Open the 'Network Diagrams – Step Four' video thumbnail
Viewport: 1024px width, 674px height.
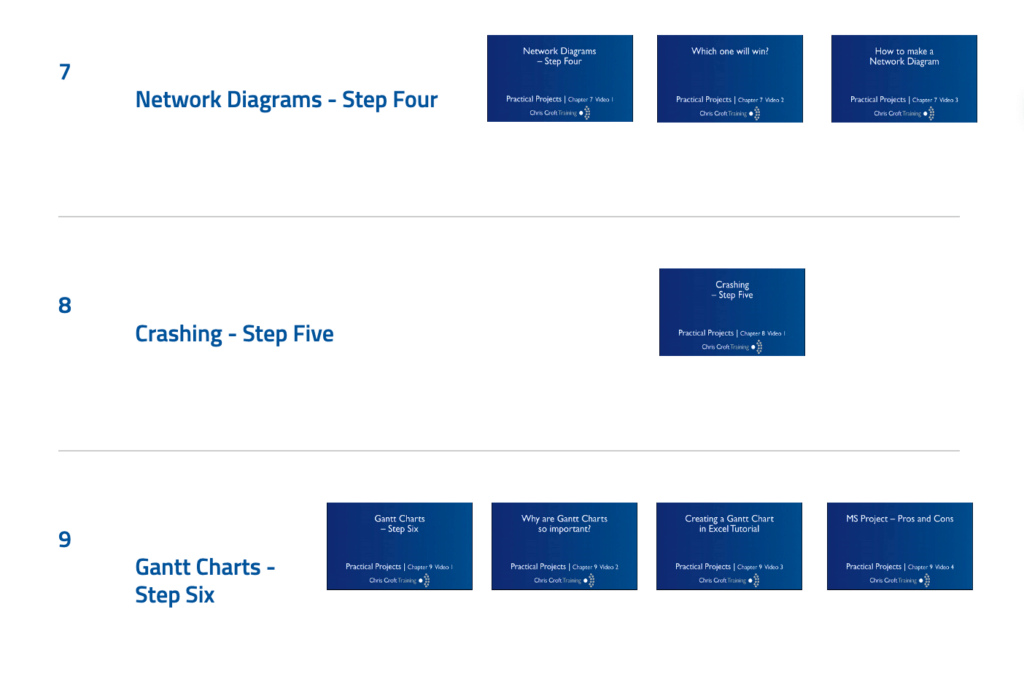[x=559, y=78]
